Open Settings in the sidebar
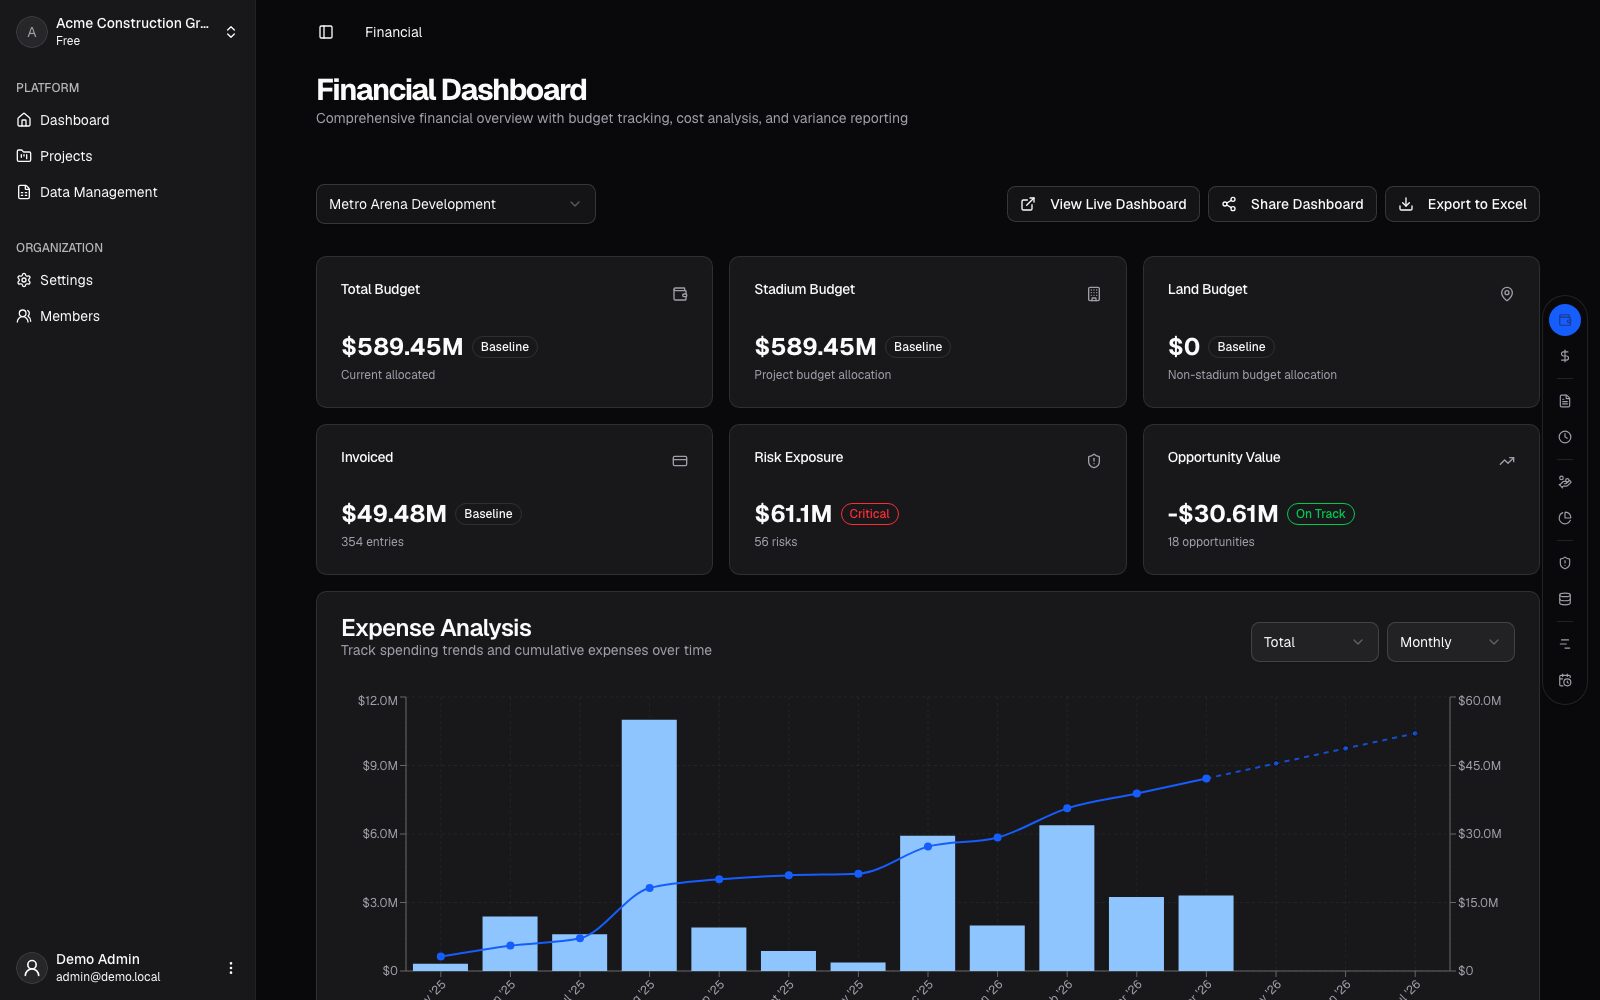1600x1000 pixels. [128, 280]
